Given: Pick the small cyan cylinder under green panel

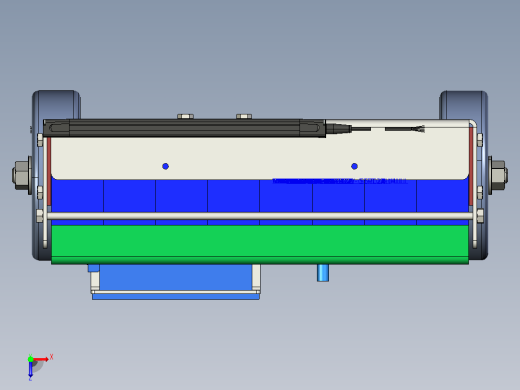Looking at the screenshot, I should click(323, 273).
